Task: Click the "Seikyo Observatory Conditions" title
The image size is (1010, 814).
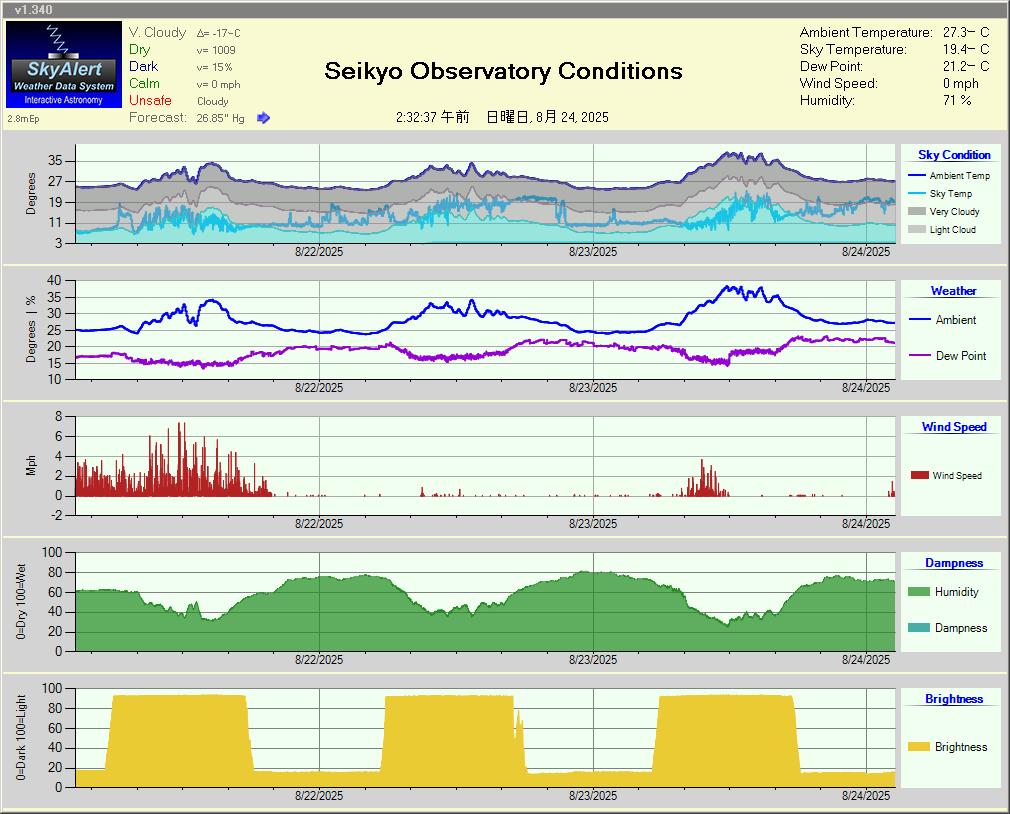Action: pos(503,71)
